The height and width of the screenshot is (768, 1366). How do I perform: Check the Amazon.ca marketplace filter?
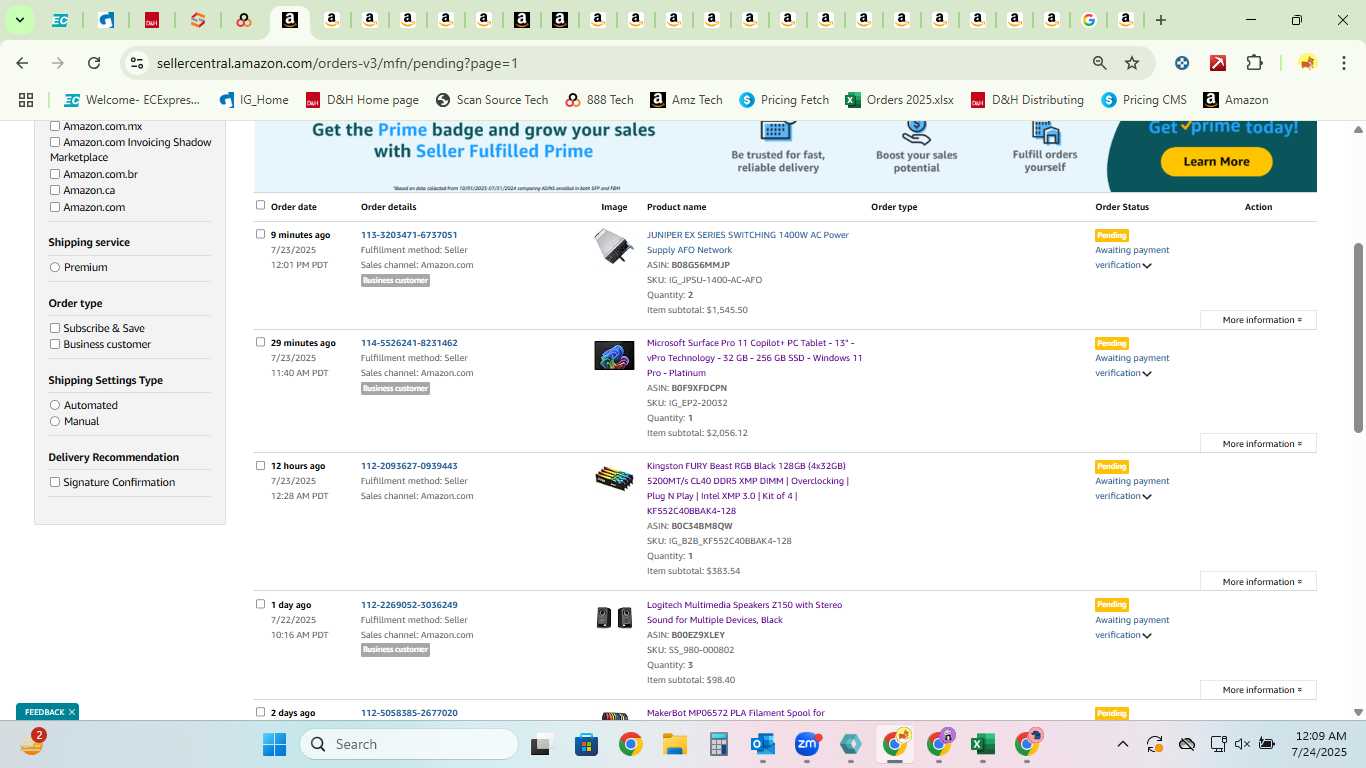[55, 190]
